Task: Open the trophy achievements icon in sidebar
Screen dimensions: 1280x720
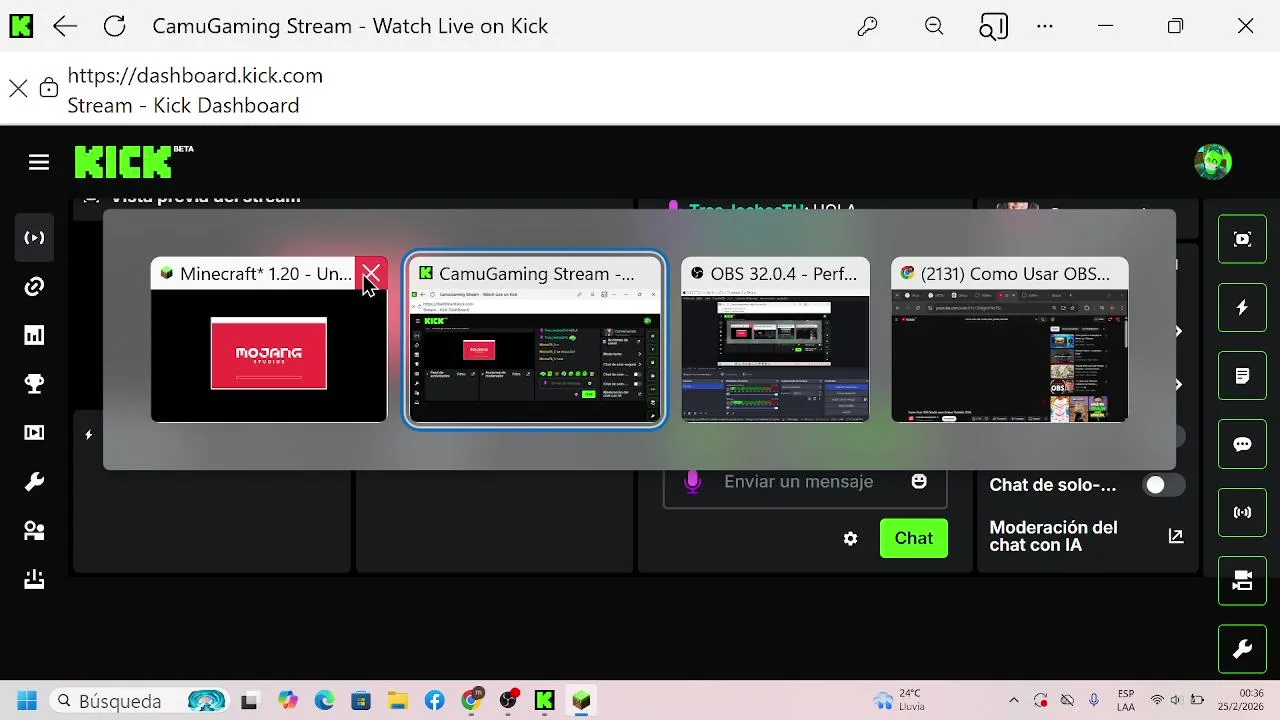Action: (x=35, y=385)
